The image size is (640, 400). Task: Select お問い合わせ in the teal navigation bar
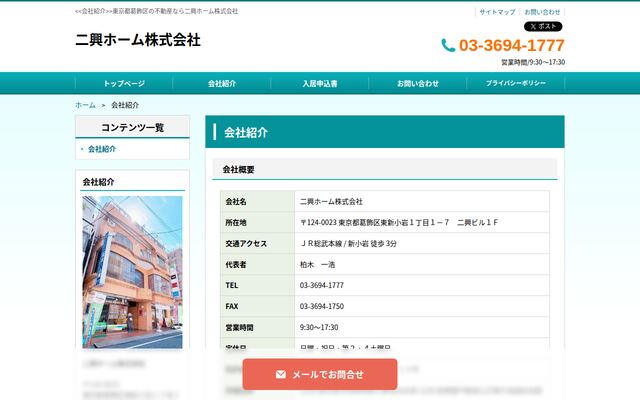point(418,83)
